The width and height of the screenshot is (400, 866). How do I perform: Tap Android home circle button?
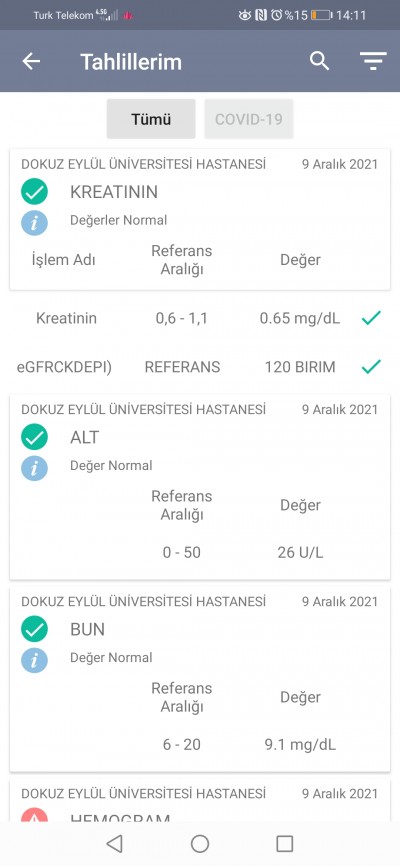pyautogui.click(x=200, y=843)
